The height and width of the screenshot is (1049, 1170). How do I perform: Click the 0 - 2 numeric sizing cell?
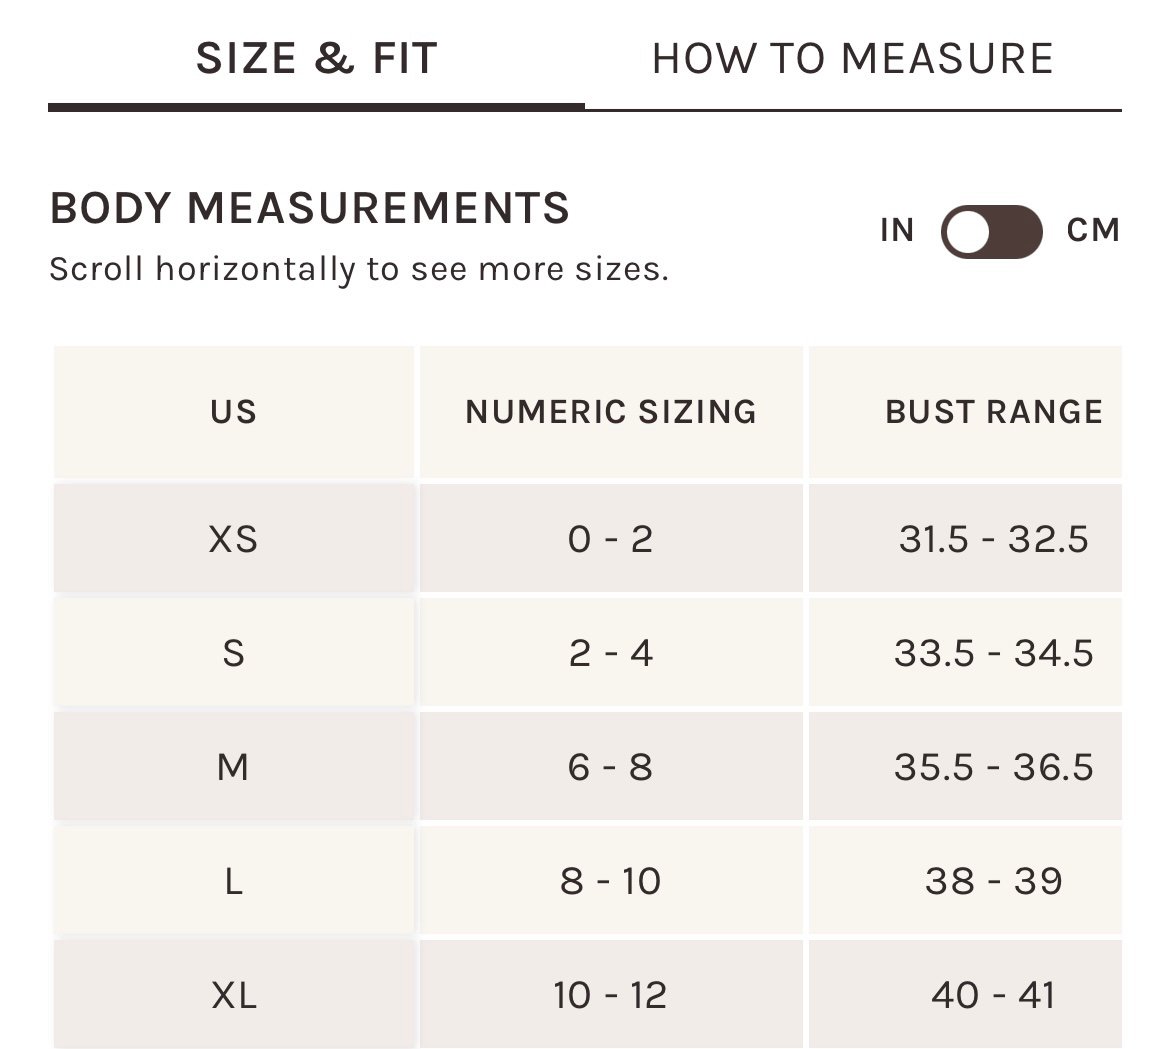[x=611, y=540]
